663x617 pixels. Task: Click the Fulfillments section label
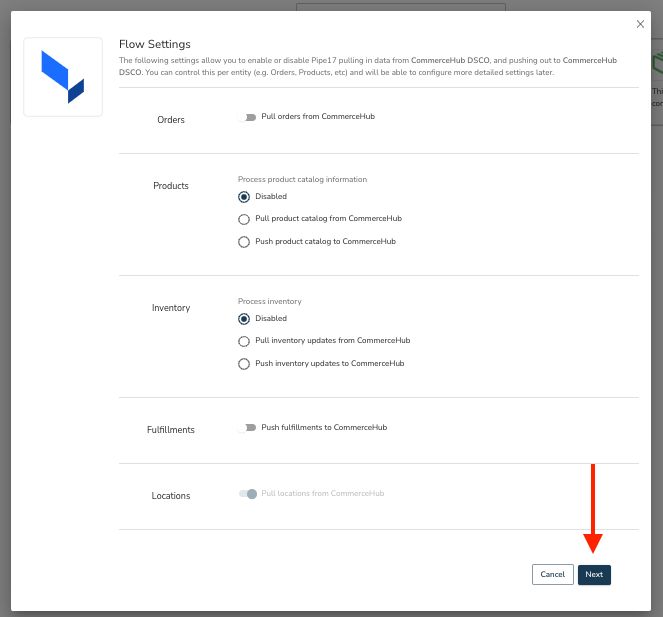point(171,430)
